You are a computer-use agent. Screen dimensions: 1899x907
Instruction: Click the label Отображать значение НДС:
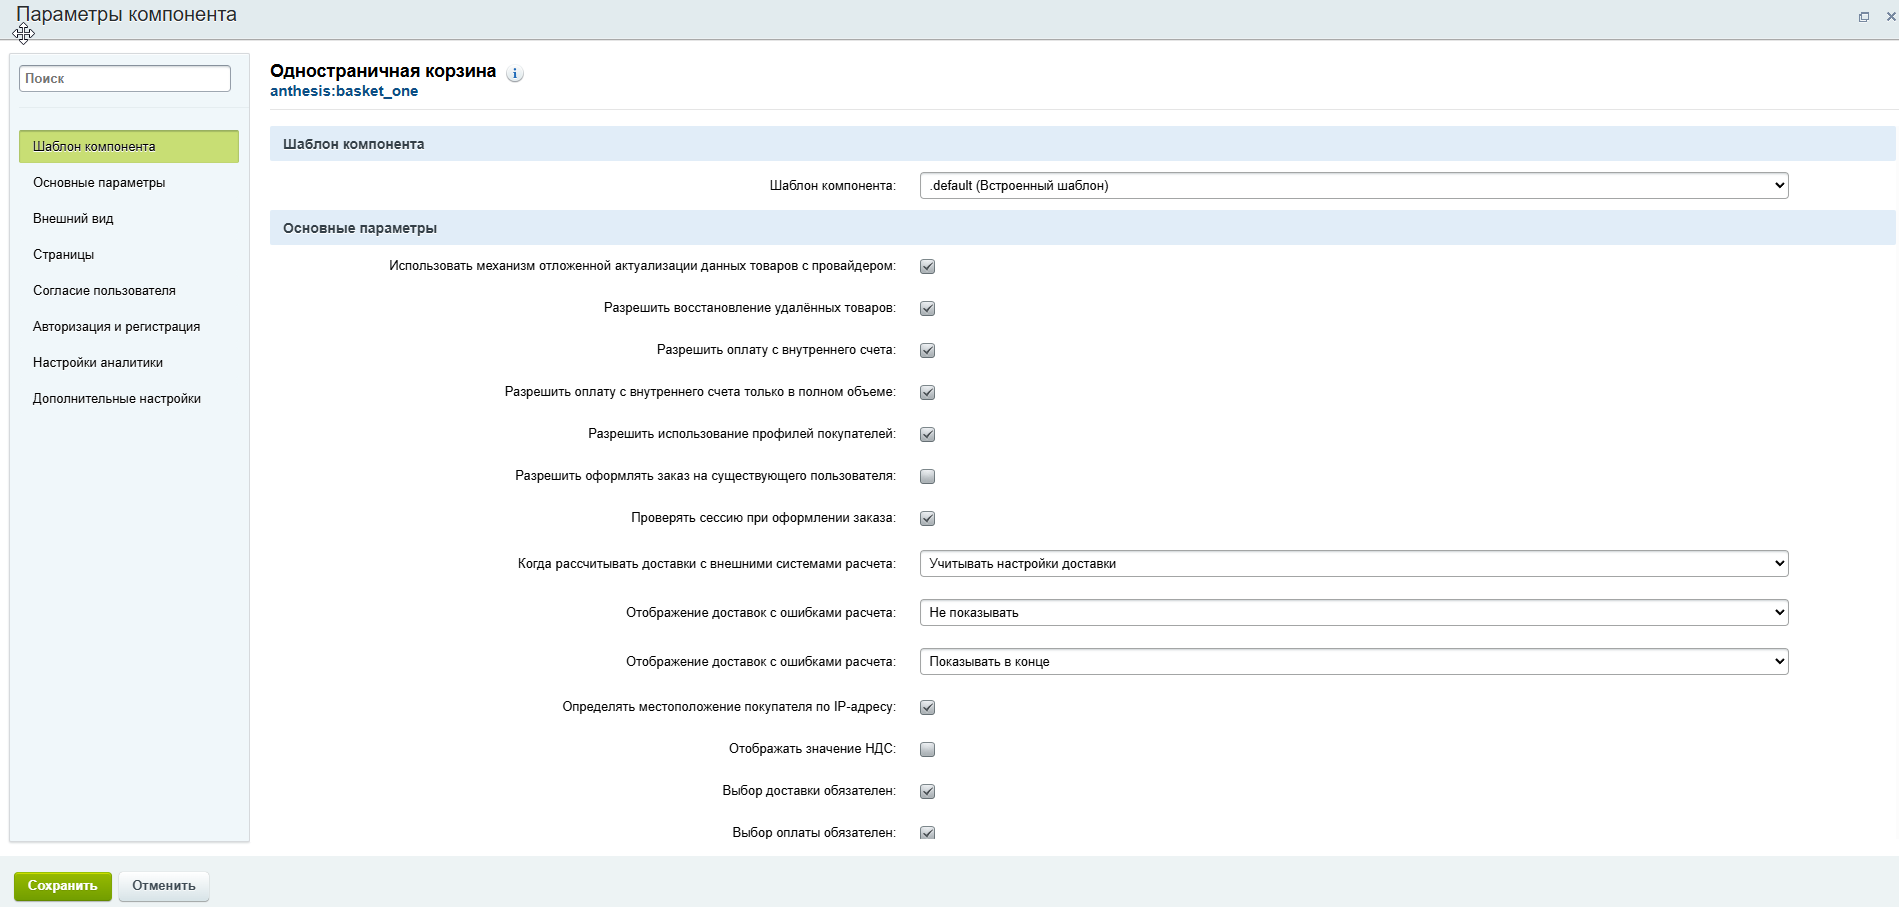coord(812,749)
